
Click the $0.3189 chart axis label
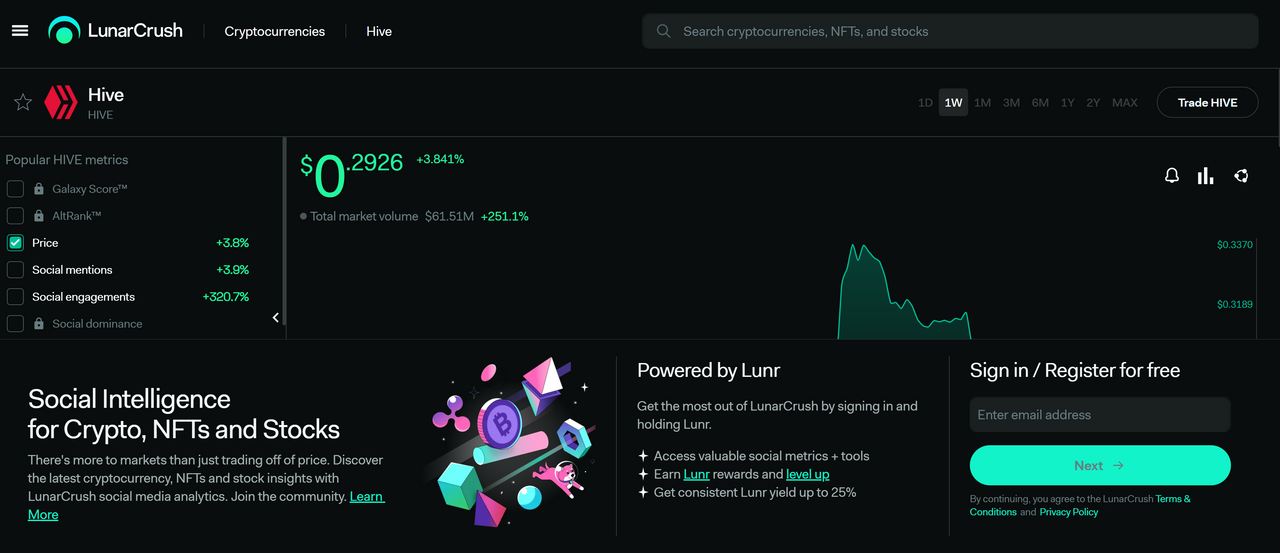point(1235,304)
